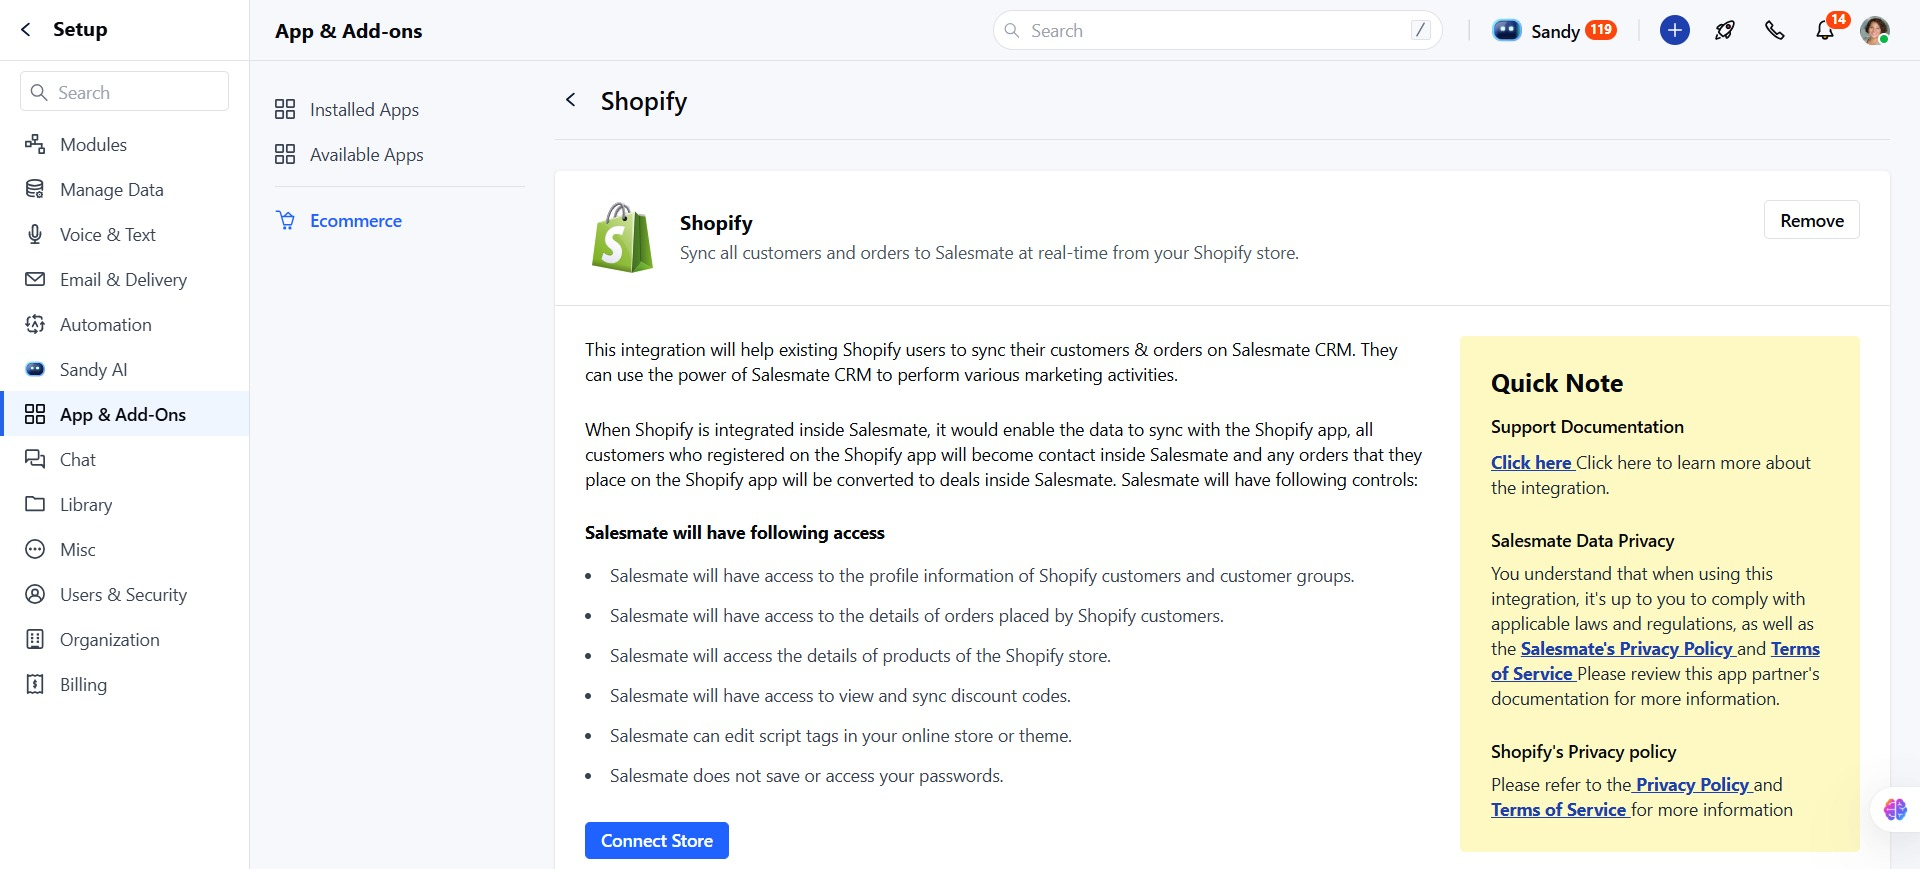Collapse Setup with the back chevron
This screenshot has height=869, width=1920.
[x=26, y=30]
